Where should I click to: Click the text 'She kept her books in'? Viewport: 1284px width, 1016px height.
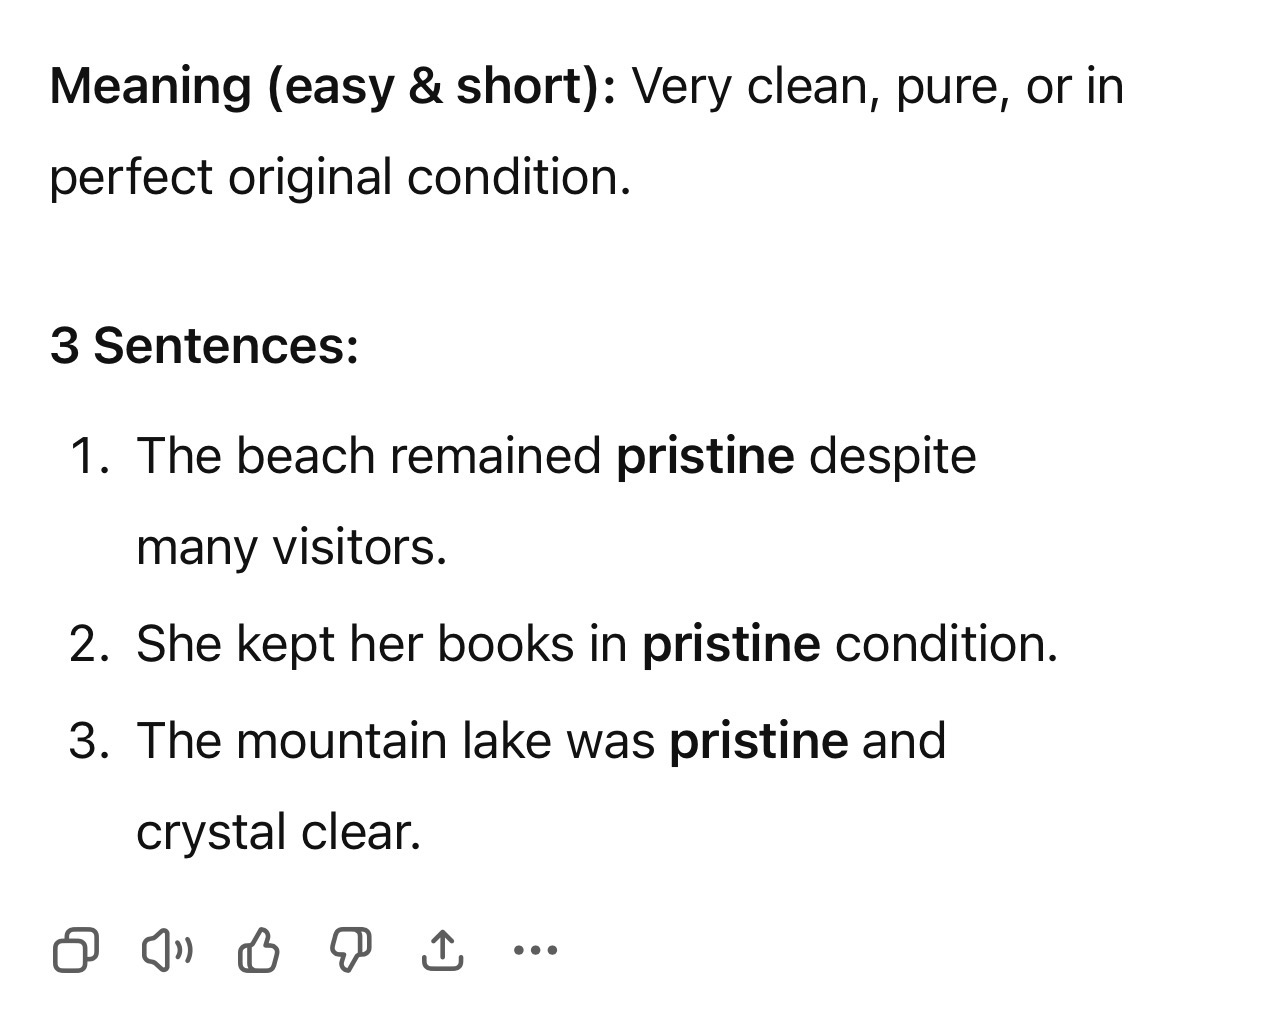(381, 643)
